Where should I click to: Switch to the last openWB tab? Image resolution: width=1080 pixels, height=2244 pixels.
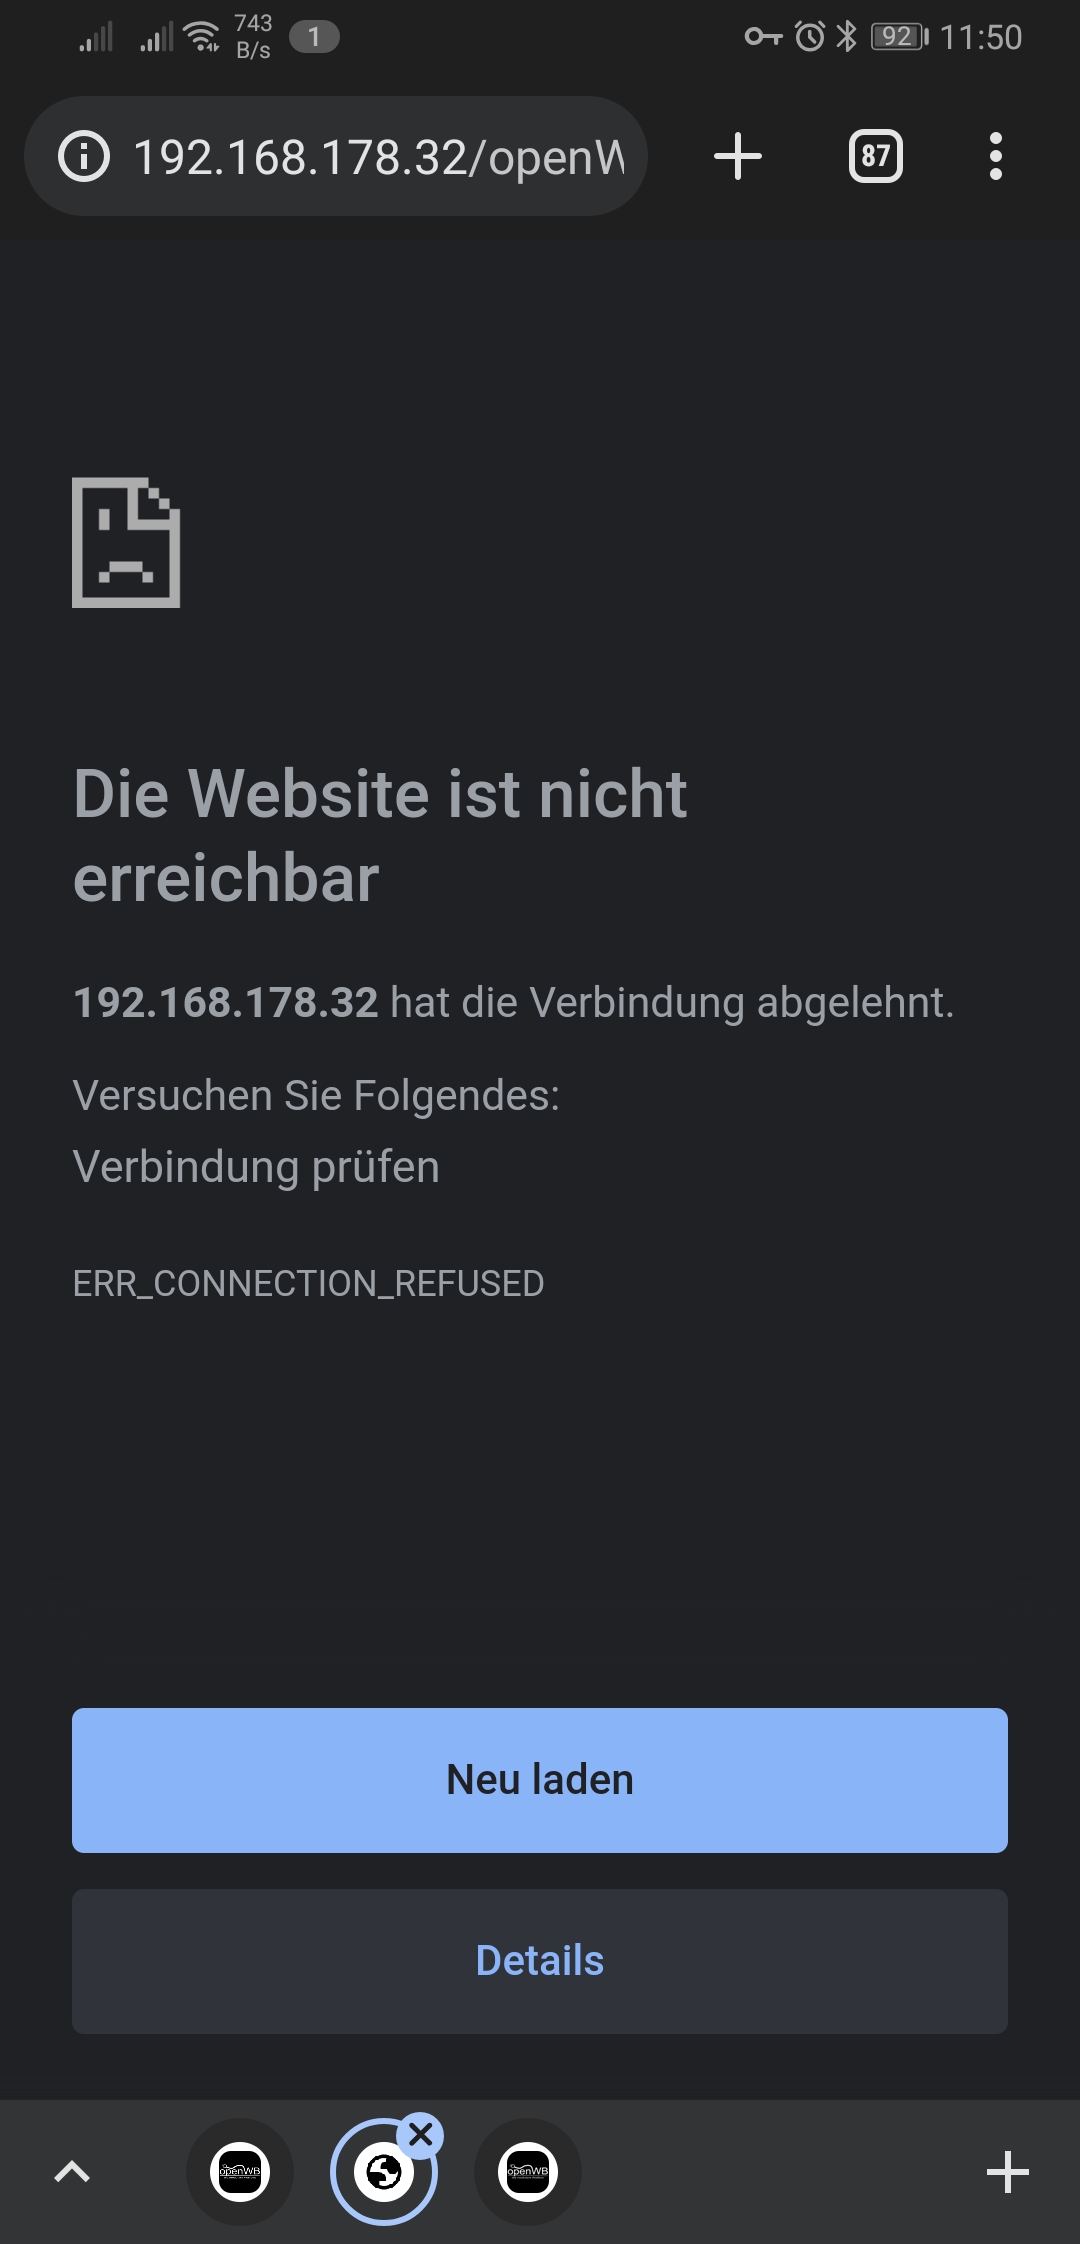pos(528,2172)
